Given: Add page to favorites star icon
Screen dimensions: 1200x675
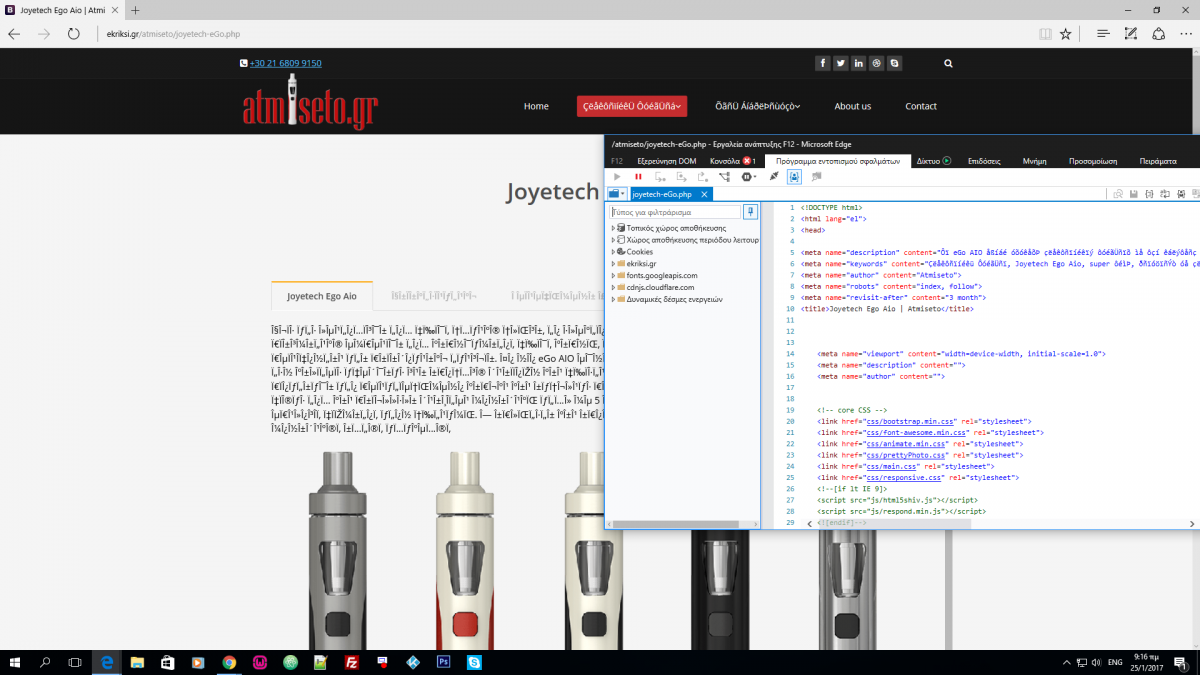Looking at the screenshot, I should (x=1066, y=33).
